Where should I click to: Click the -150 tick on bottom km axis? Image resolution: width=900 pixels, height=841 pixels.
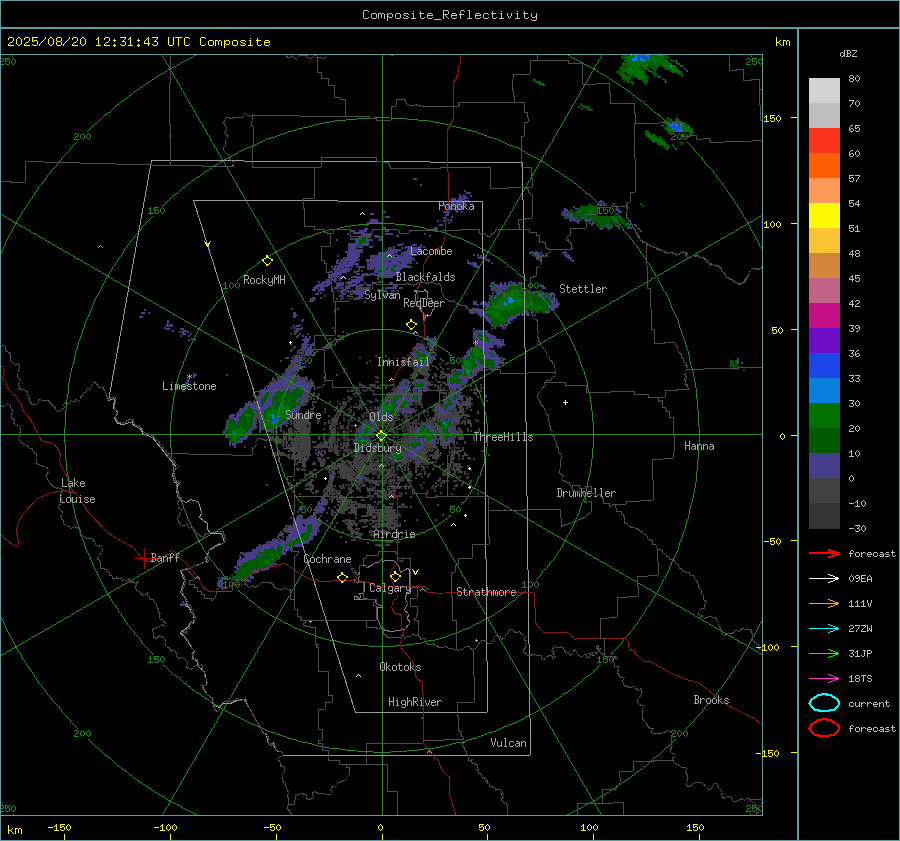(x=59, y=827)
